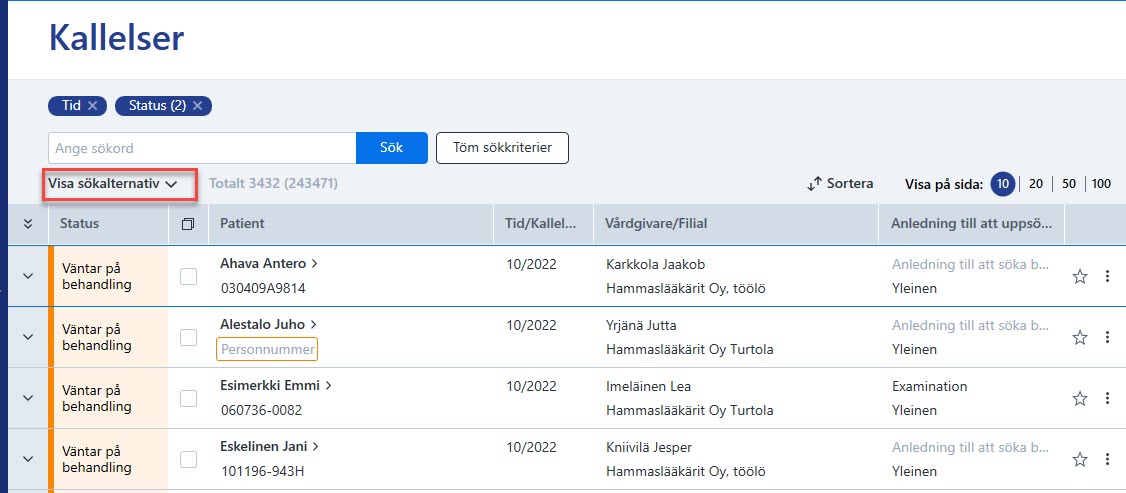Viewport: 1126px width, 493px height.
Task: Open more options for Ahava Antero row
Action: point(1107,276)
